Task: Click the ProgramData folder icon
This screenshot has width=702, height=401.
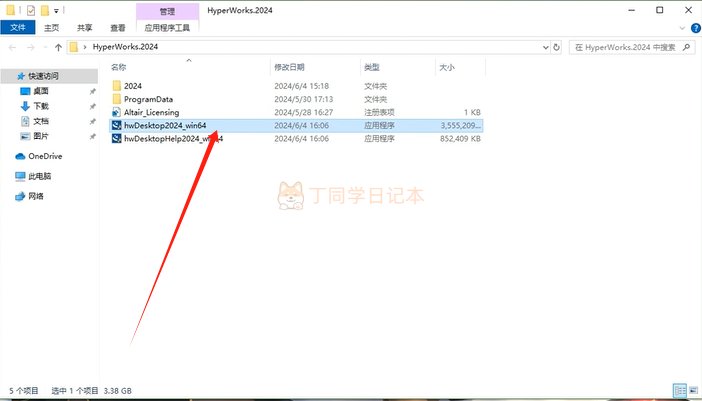Action: [x=117, y=99]
